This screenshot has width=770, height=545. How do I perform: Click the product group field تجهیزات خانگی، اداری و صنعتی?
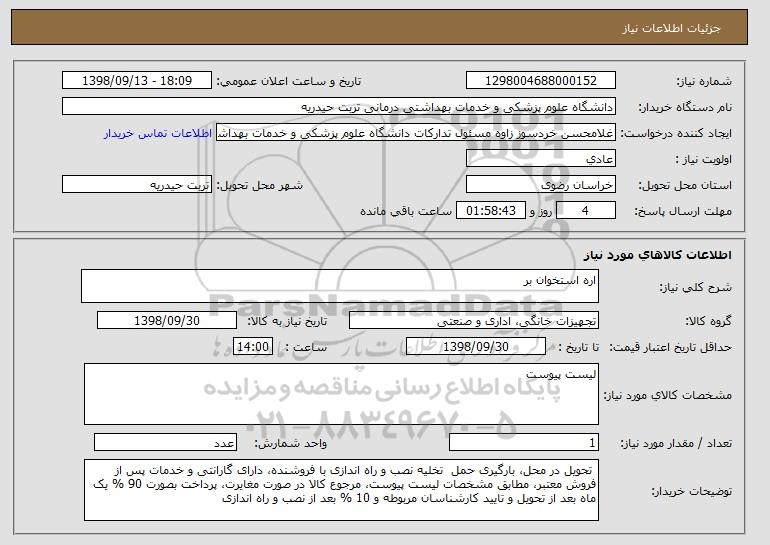474,321
